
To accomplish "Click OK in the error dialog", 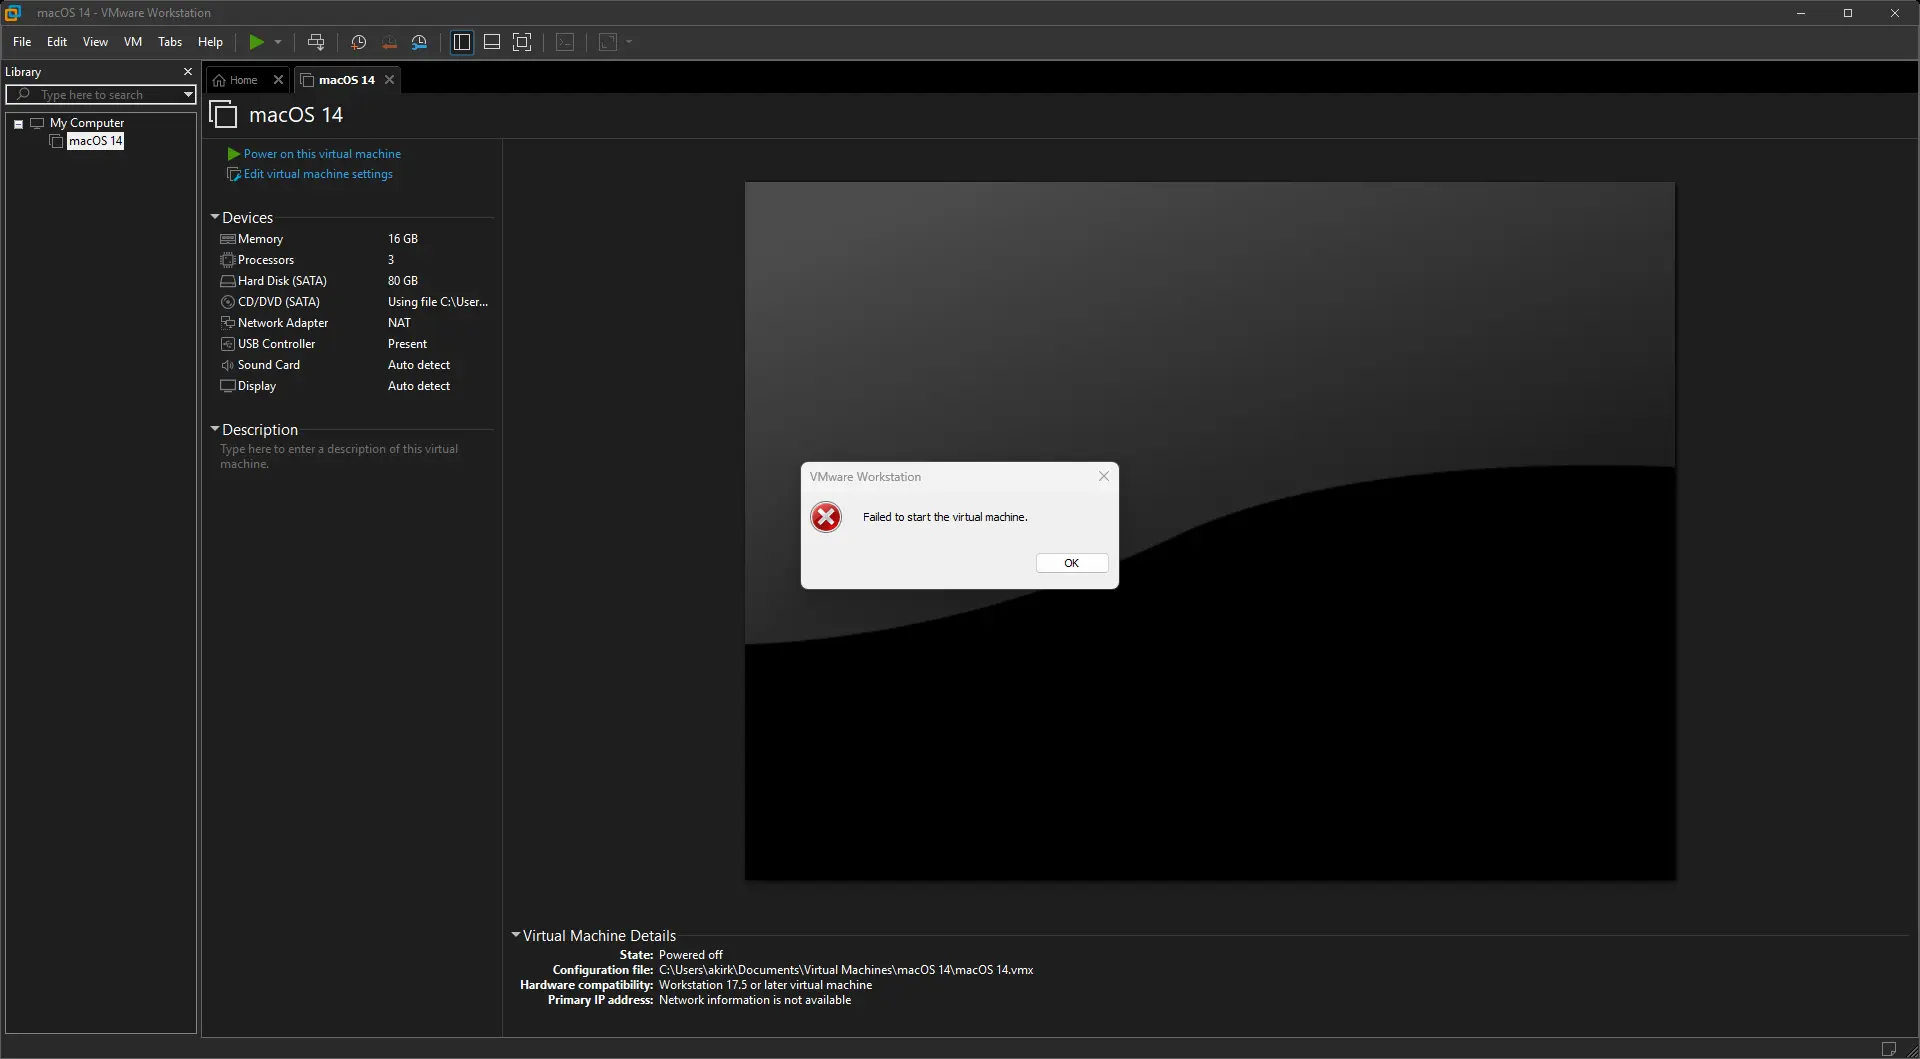I will coord(1072,563).
